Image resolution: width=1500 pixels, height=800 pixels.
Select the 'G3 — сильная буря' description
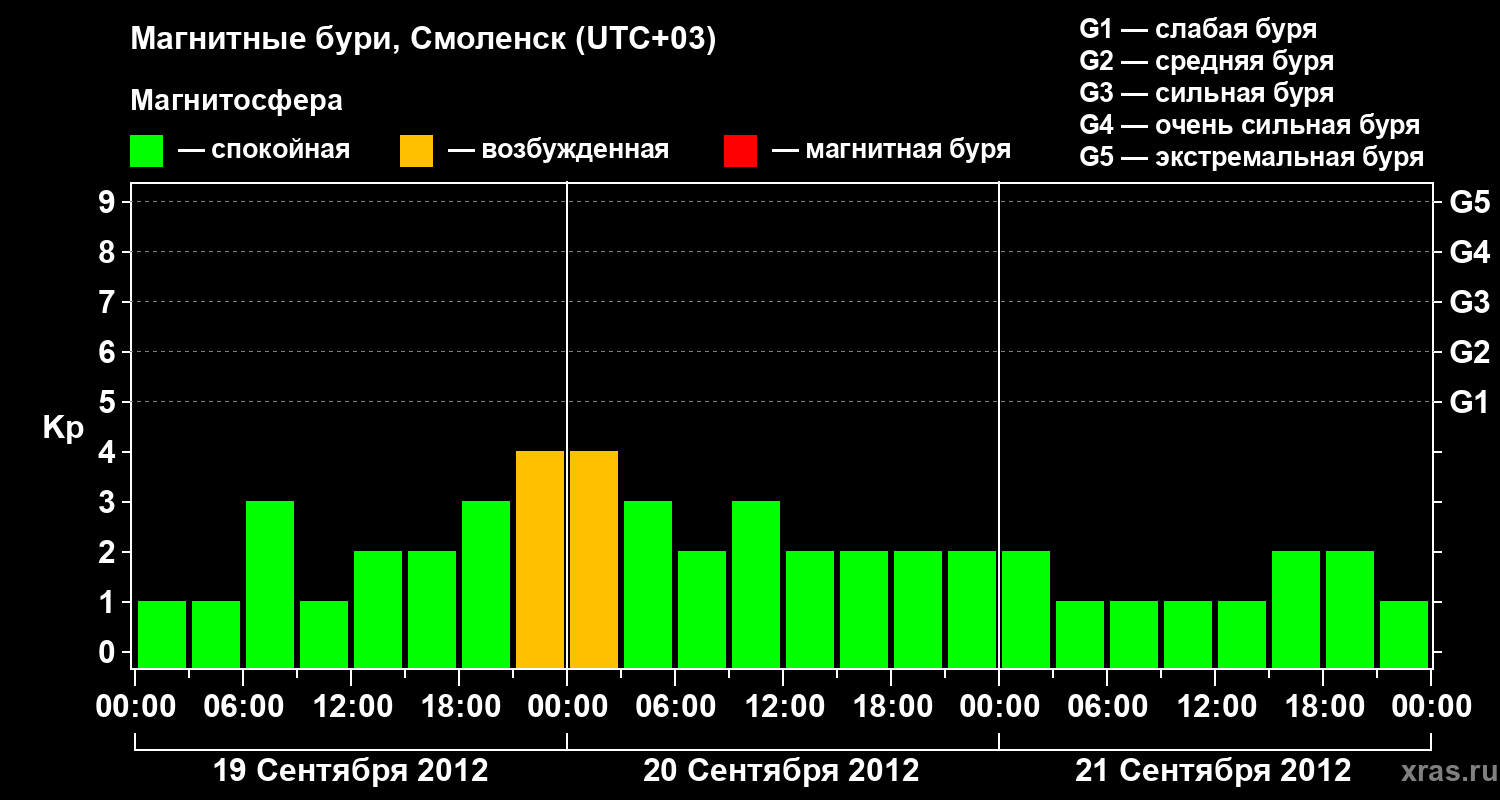[1206, 93]
